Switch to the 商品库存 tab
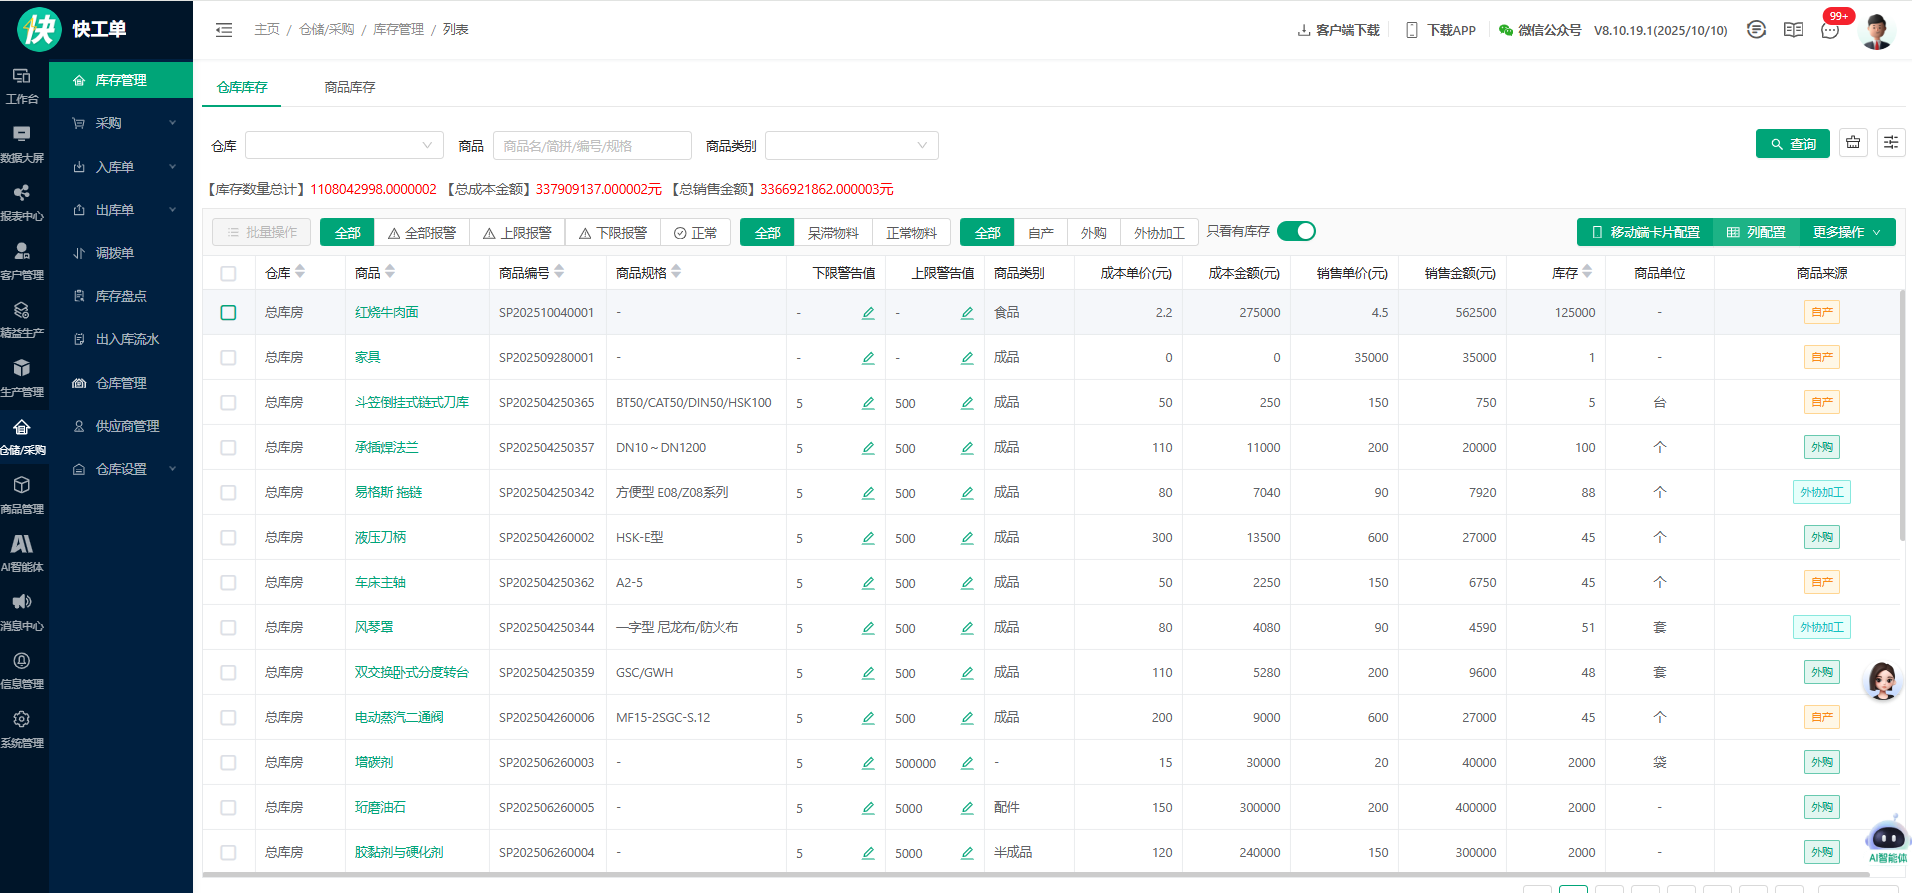1912x893 pixels. 349,87
